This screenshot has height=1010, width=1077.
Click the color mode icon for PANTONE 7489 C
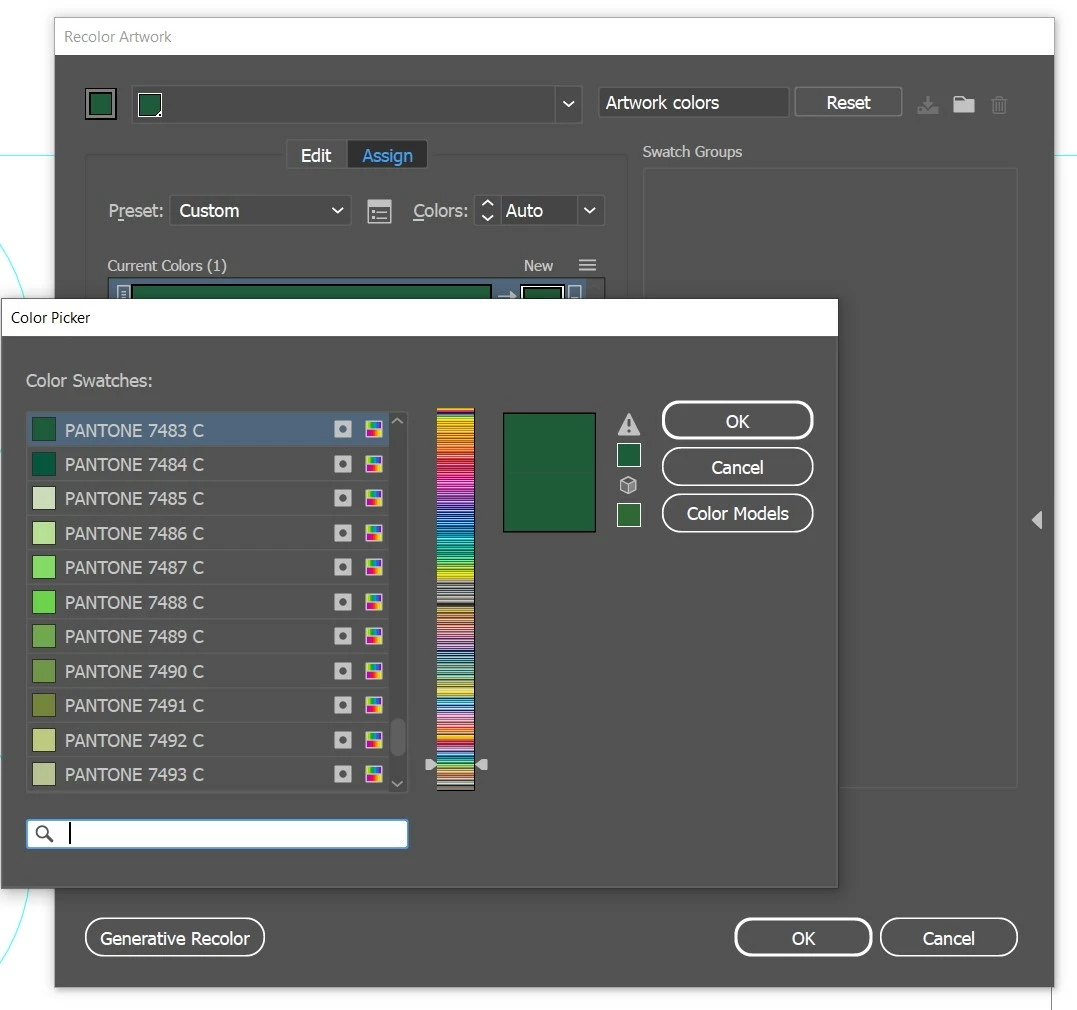click(374, 636)
